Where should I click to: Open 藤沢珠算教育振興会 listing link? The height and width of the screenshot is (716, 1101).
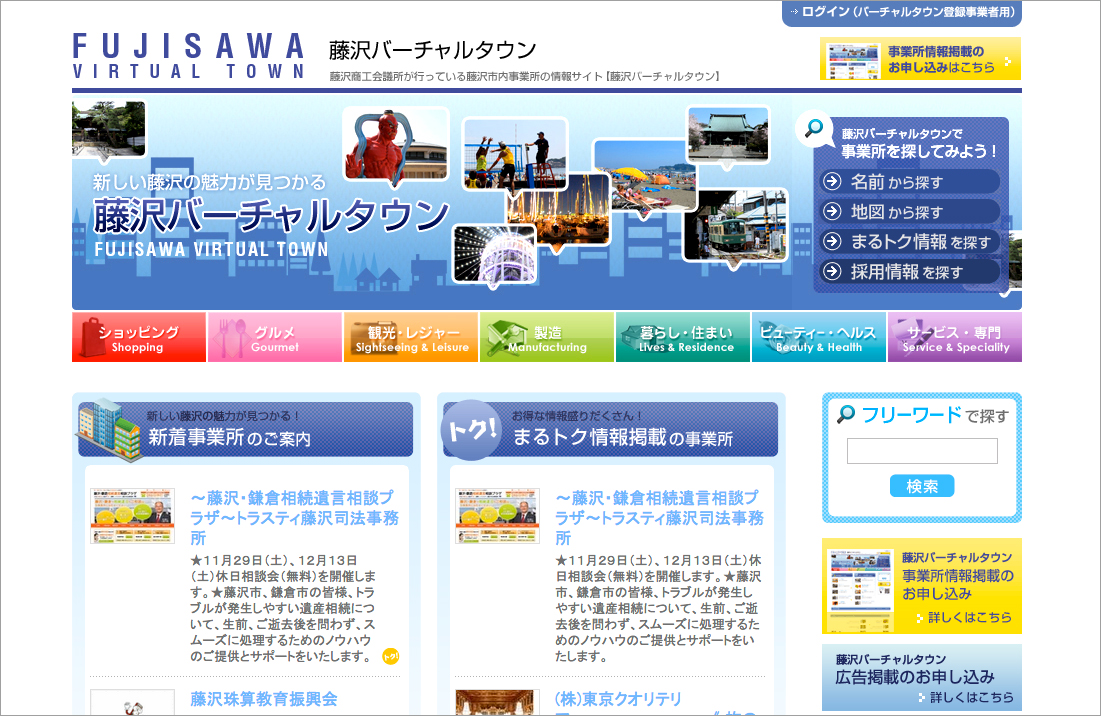(x=264, y=699)
